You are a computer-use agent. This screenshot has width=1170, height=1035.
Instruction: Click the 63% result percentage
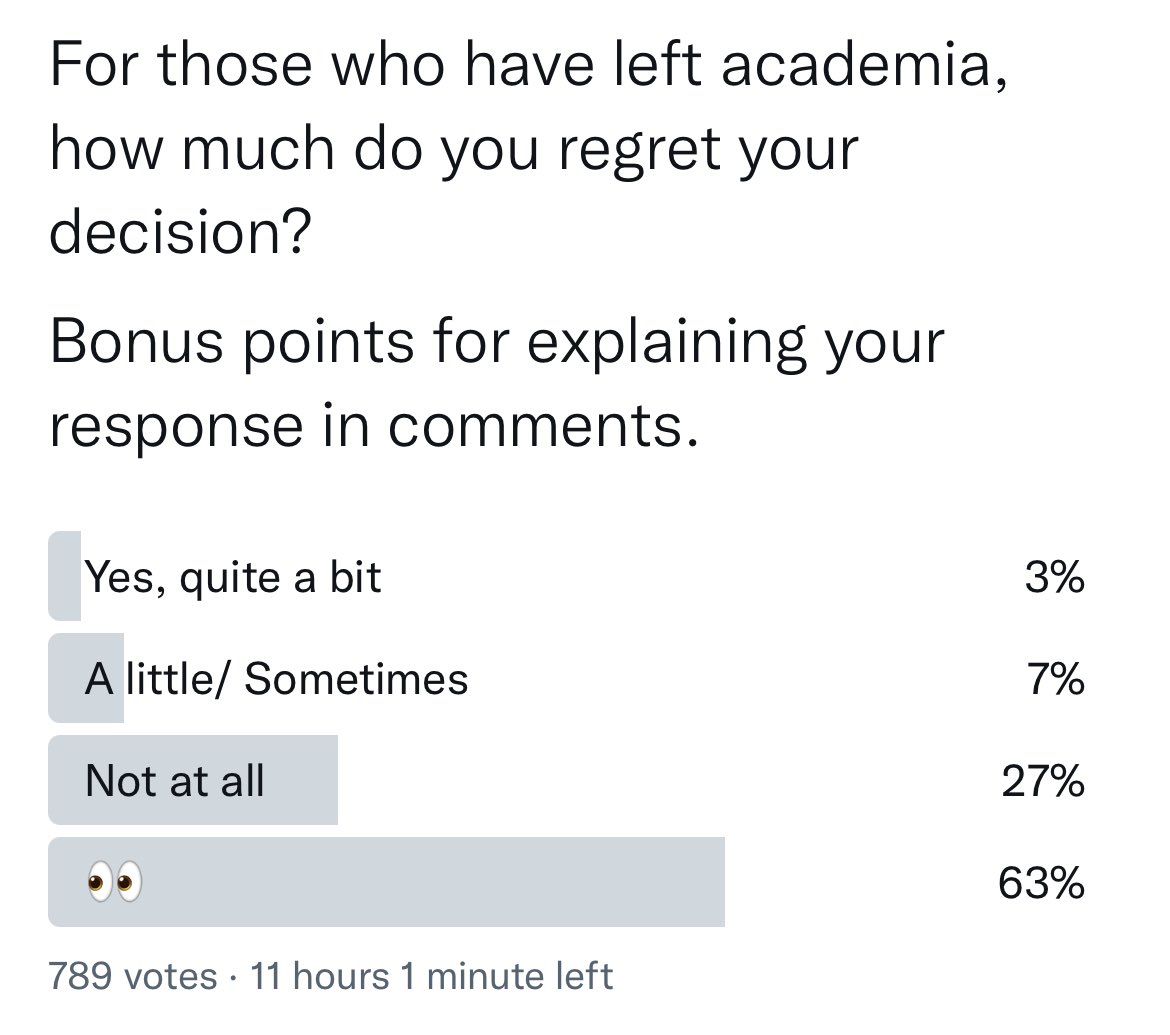pyautogui.click(x=1042, y=882)
